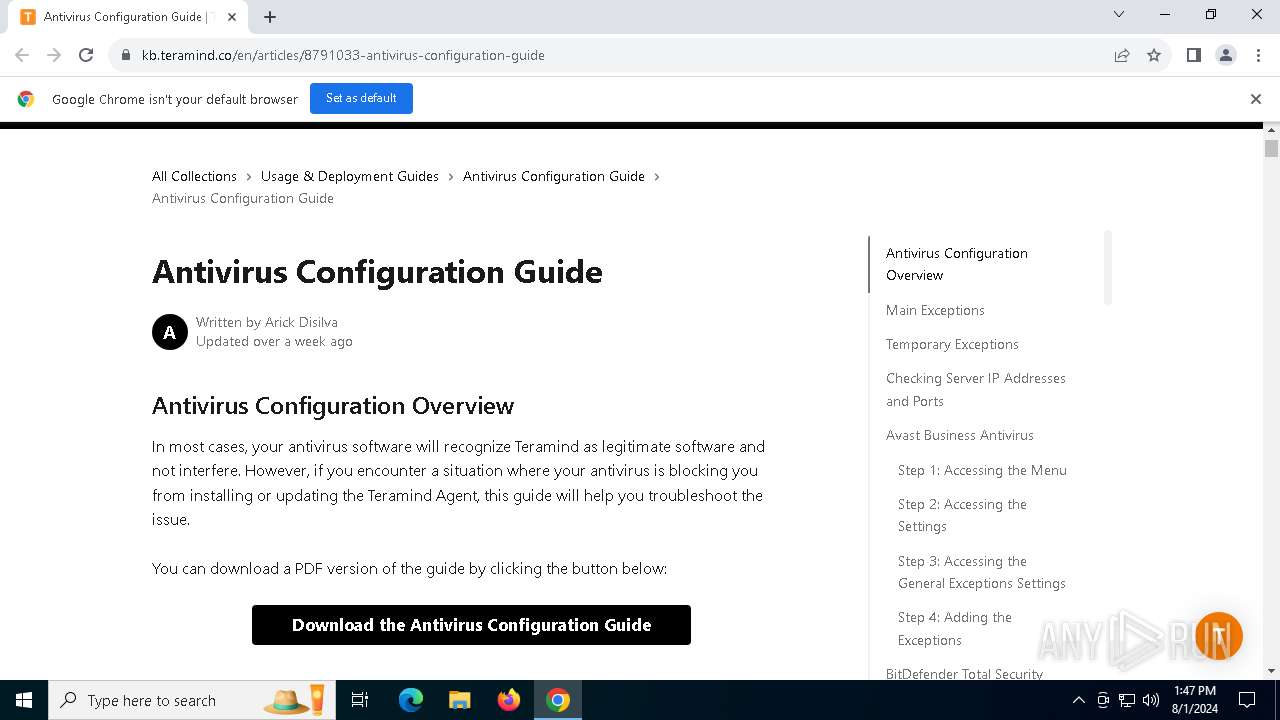1280x720 pixels.
Task: Open the Windows notification center
Action: [x=1247, y=700]
